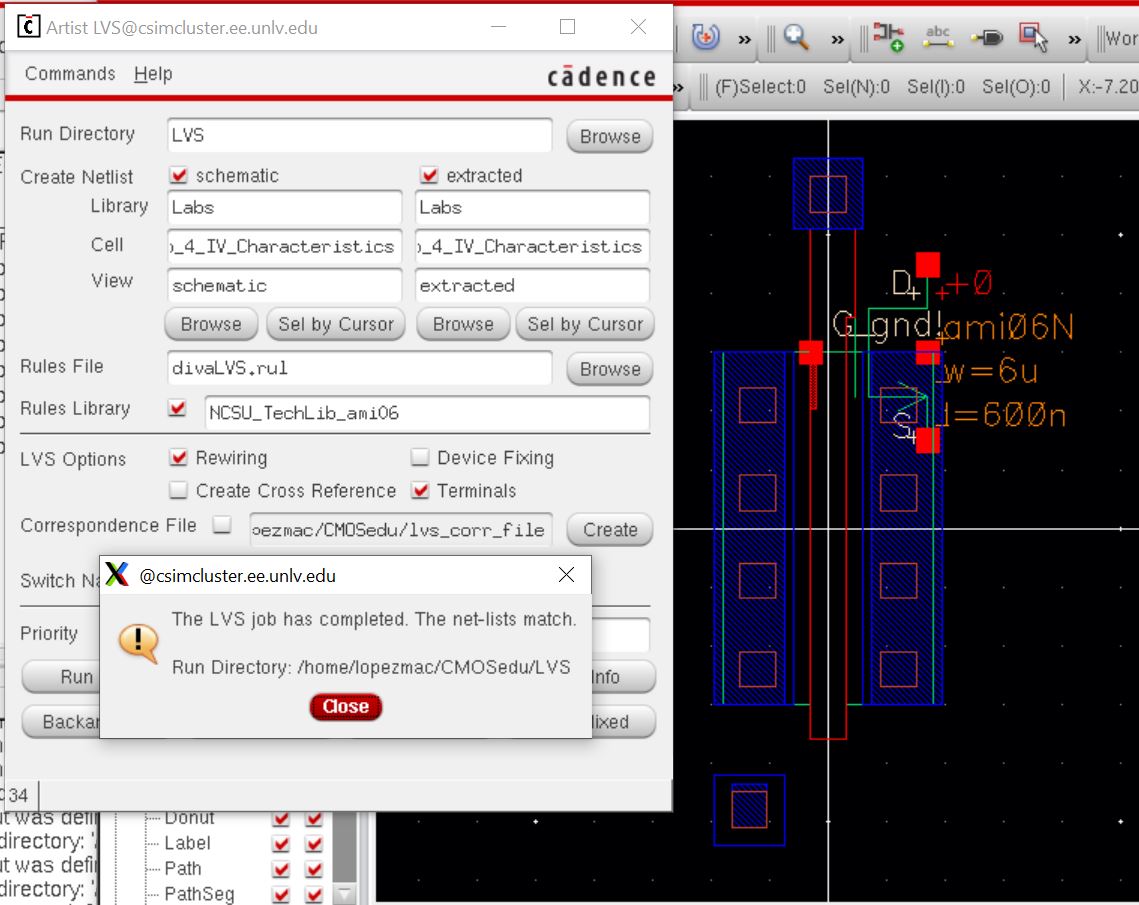Open the Help menu
1139x905 pixels.
click(x=153, y=74)
